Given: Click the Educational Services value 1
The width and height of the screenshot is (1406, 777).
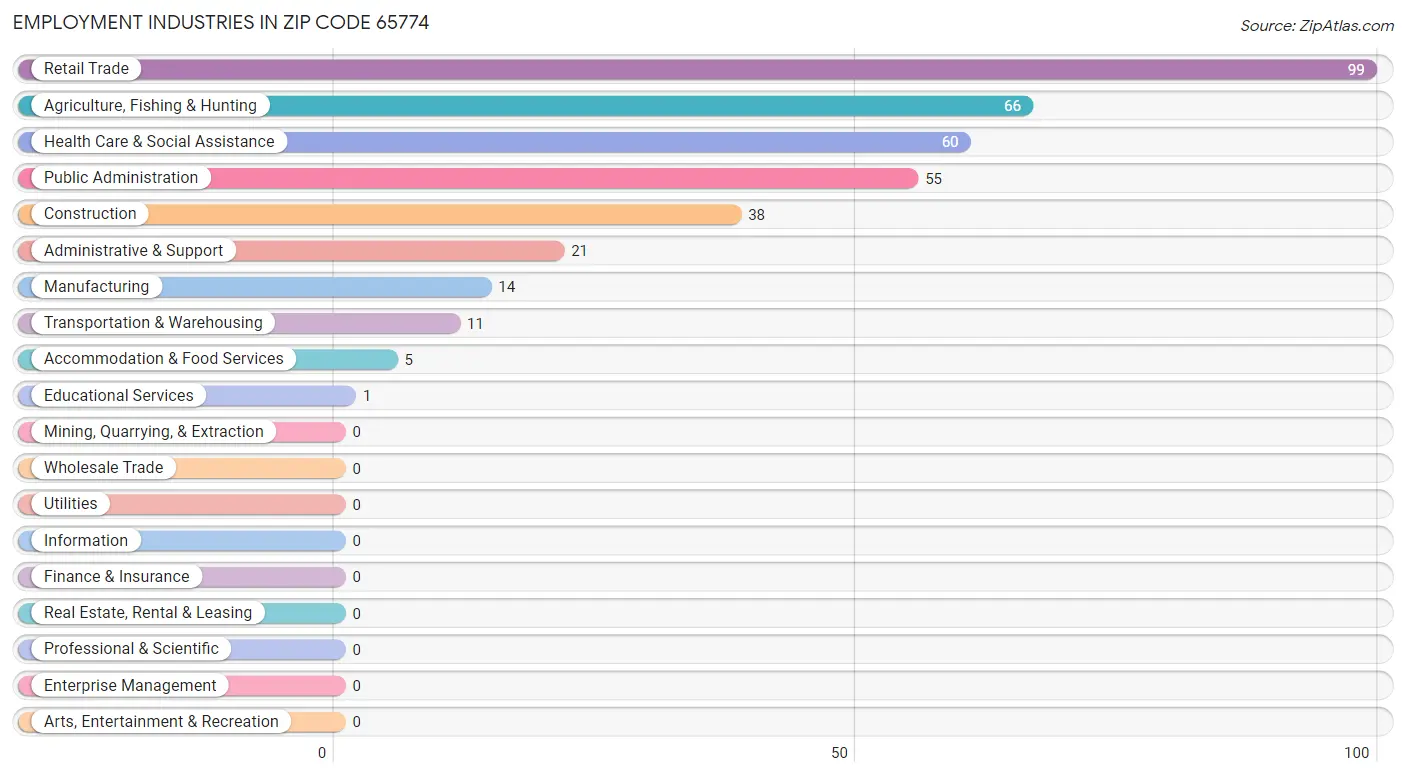Looking at the screenshot, I should pyautogui.click(x=367, y=396).
